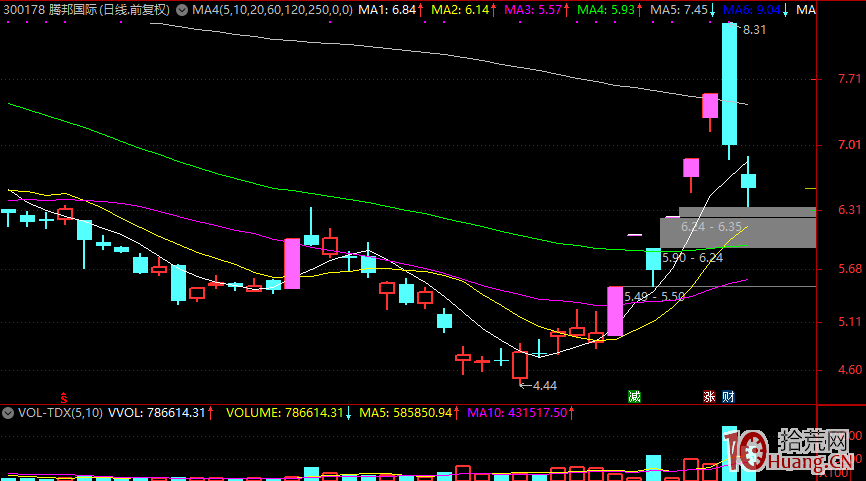The image size is (866, 481).
Task: Click the red 涨 marker icon
Action: pos(709,397)
